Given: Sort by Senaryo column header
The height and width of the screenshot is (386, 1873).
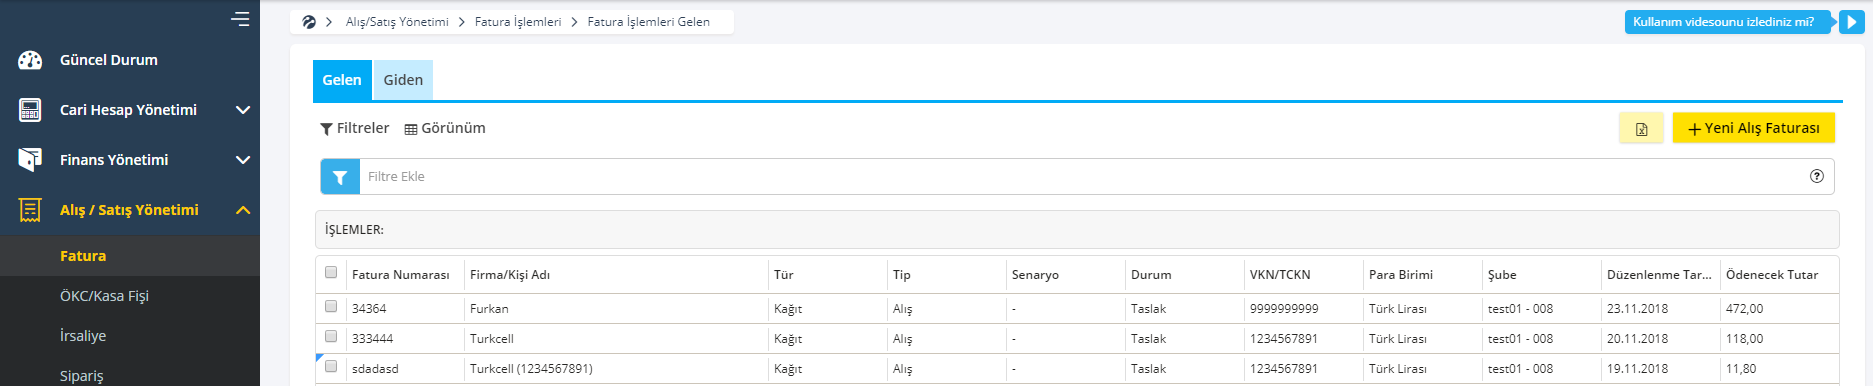Looking at the screenshot, I should tap(1035, 275).
